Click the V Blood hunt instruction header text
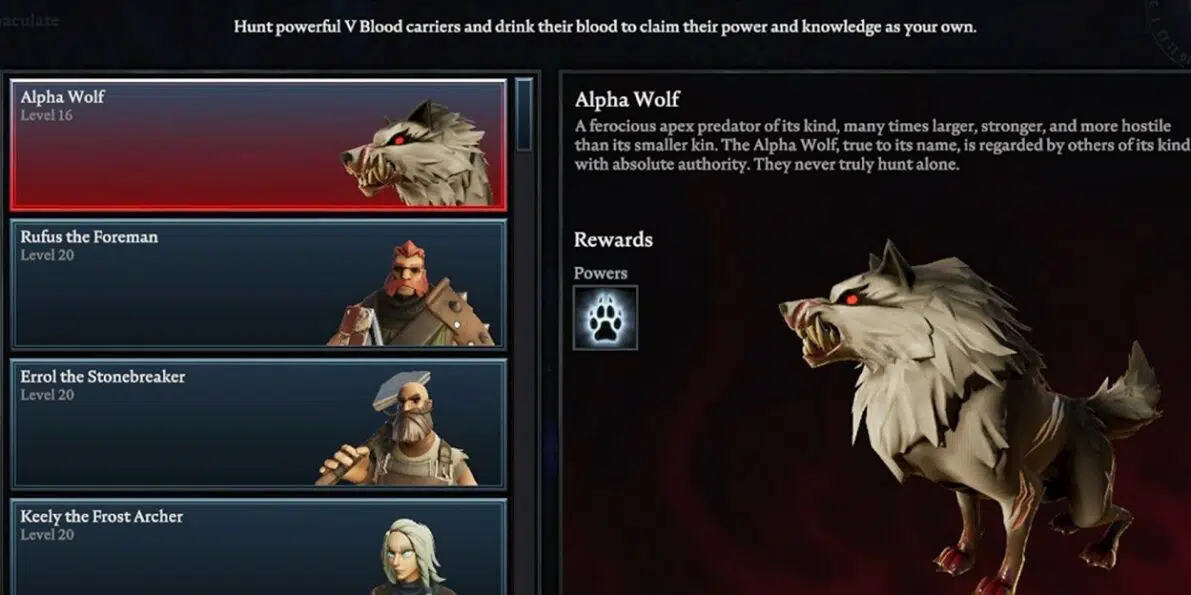The image size is (1191, 595). point(605,27)
